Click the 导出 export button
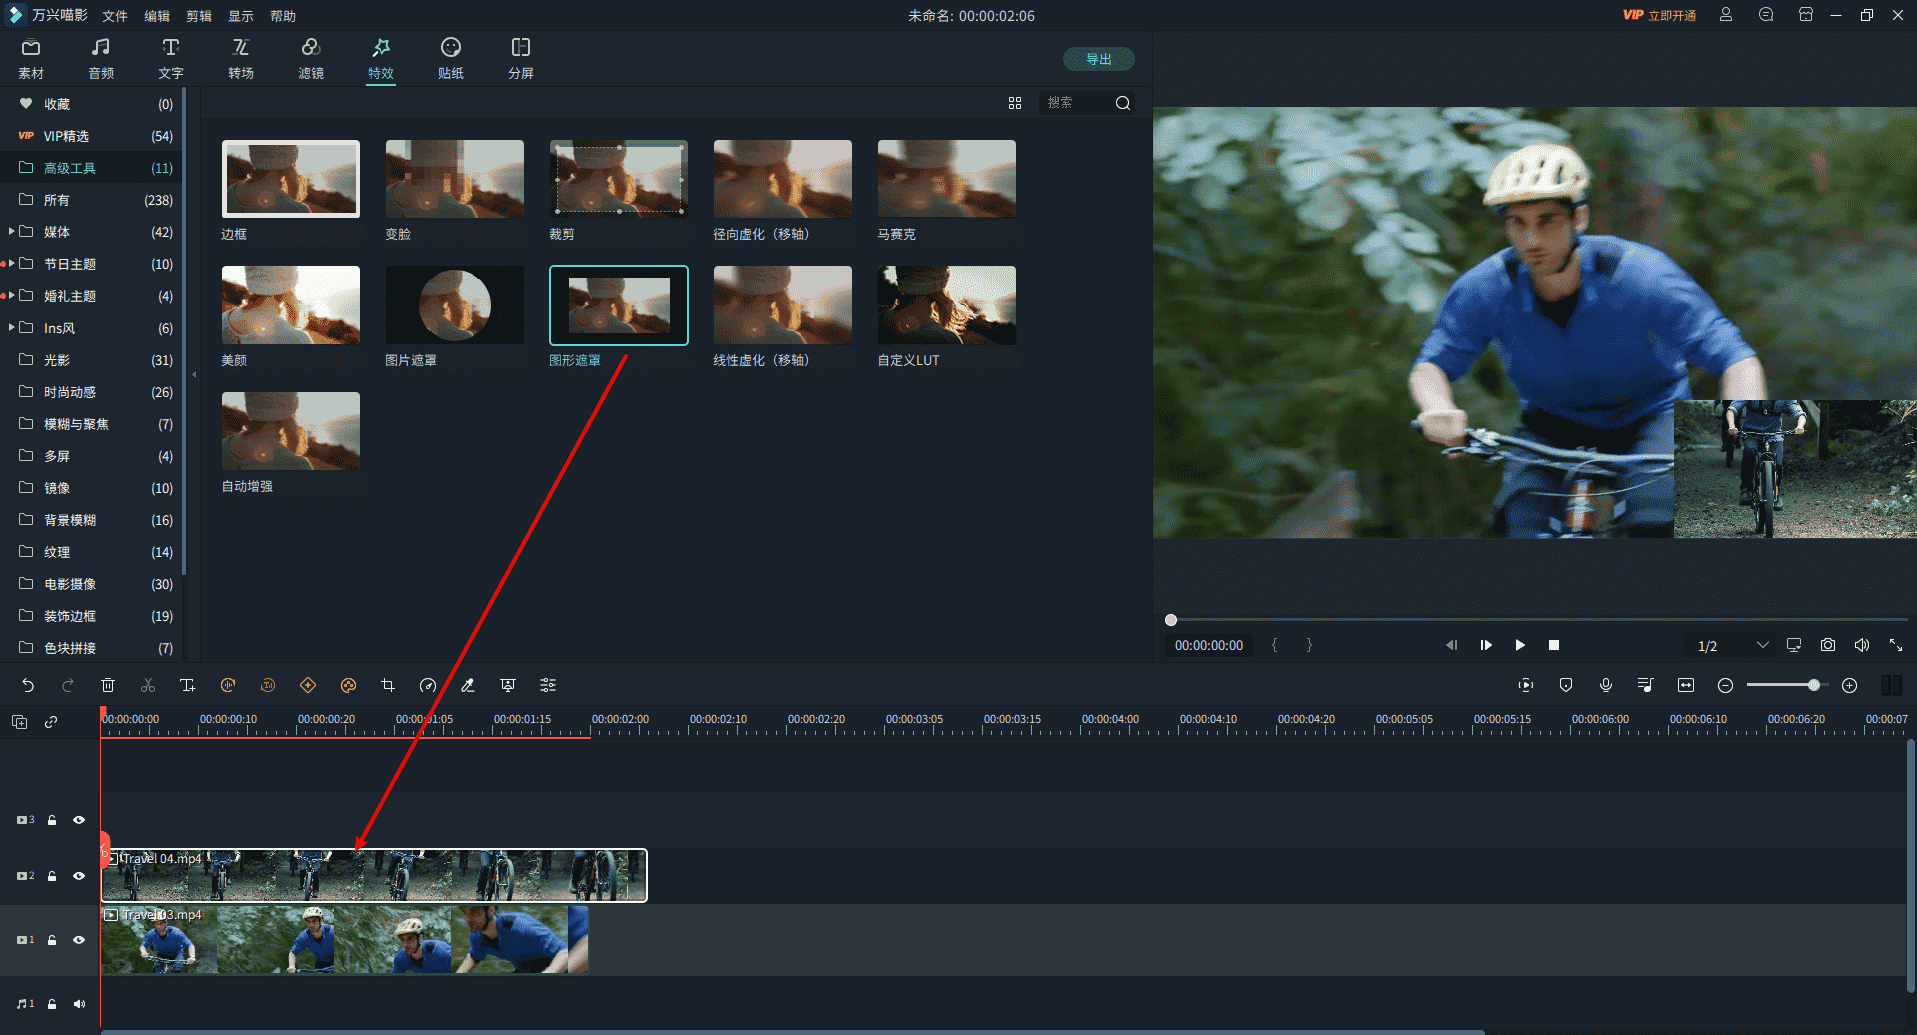 (x=1098, y=59)
